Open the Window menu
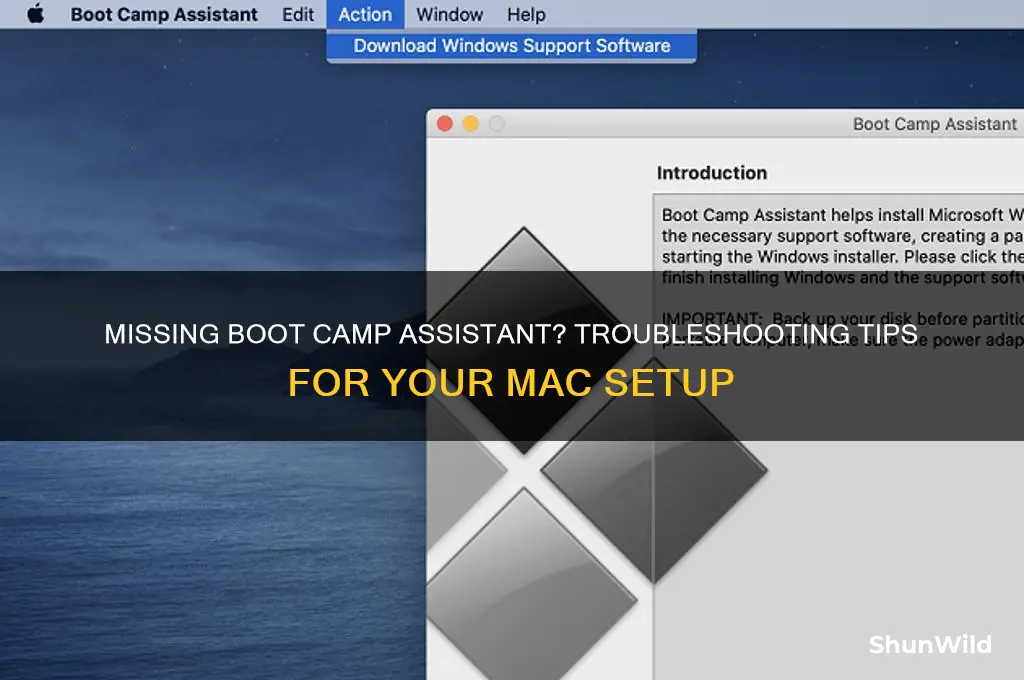The image size is (1024, 680). pyautogui.click(x=449, y=14)
